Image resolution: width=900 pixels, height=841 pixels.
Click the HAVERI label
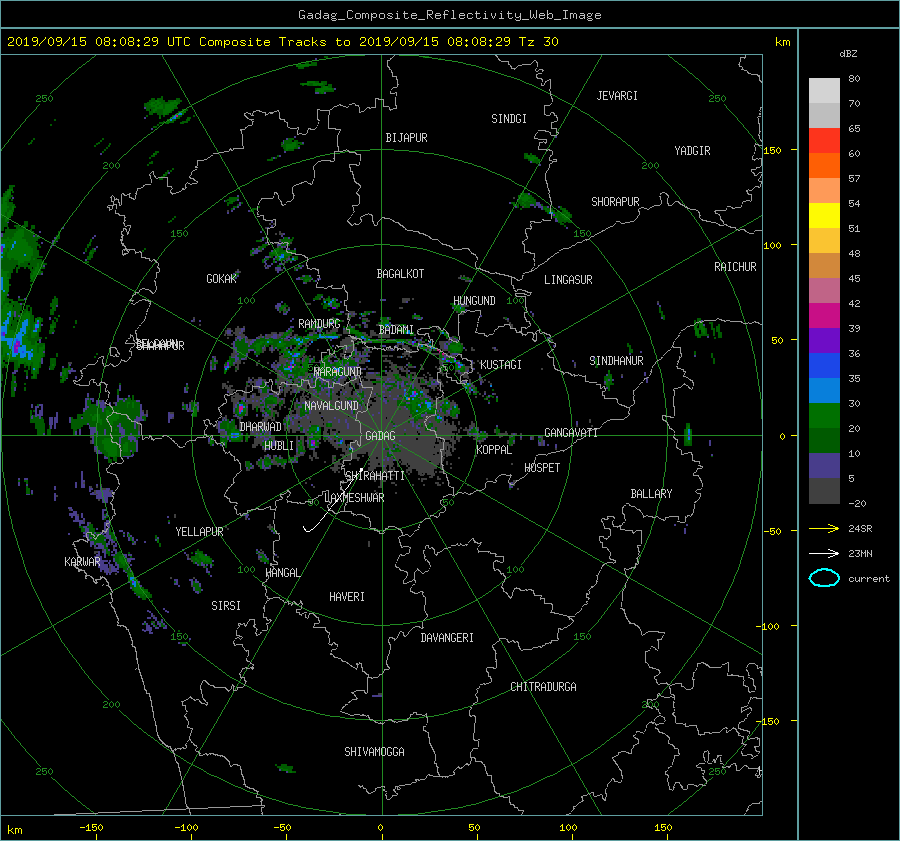(347, 597)
